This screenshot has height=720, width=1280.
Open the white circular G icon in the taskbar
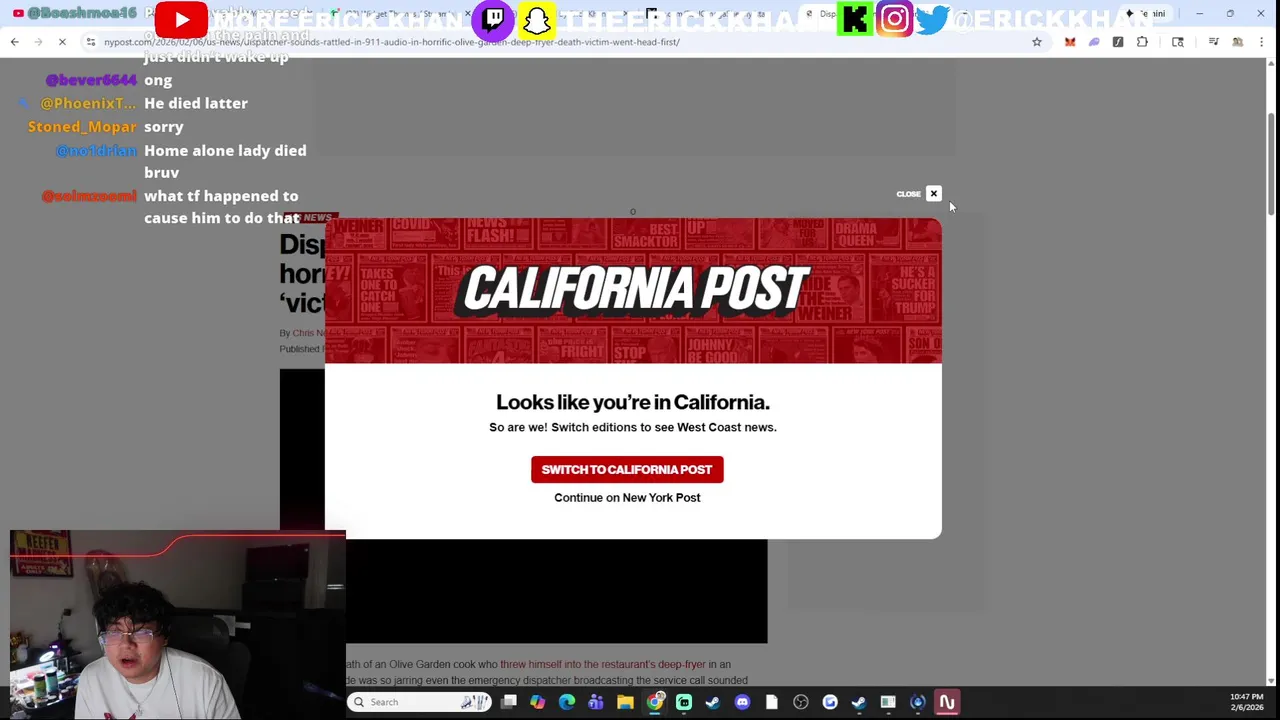(x=830, y=702)
